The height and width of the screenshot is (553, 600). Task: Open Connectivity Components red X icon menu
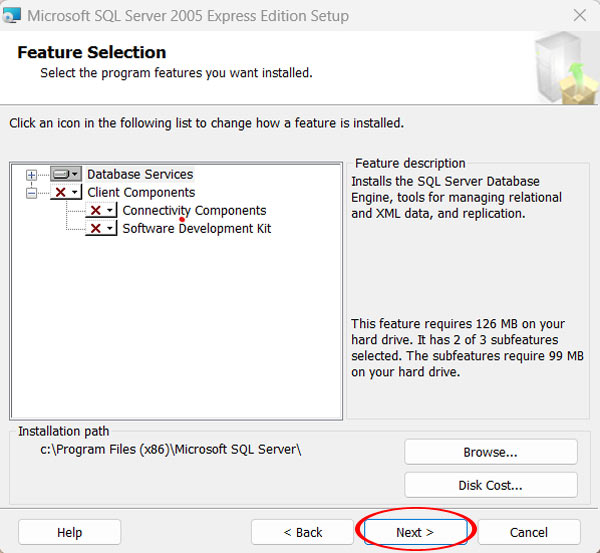point(101,211)
